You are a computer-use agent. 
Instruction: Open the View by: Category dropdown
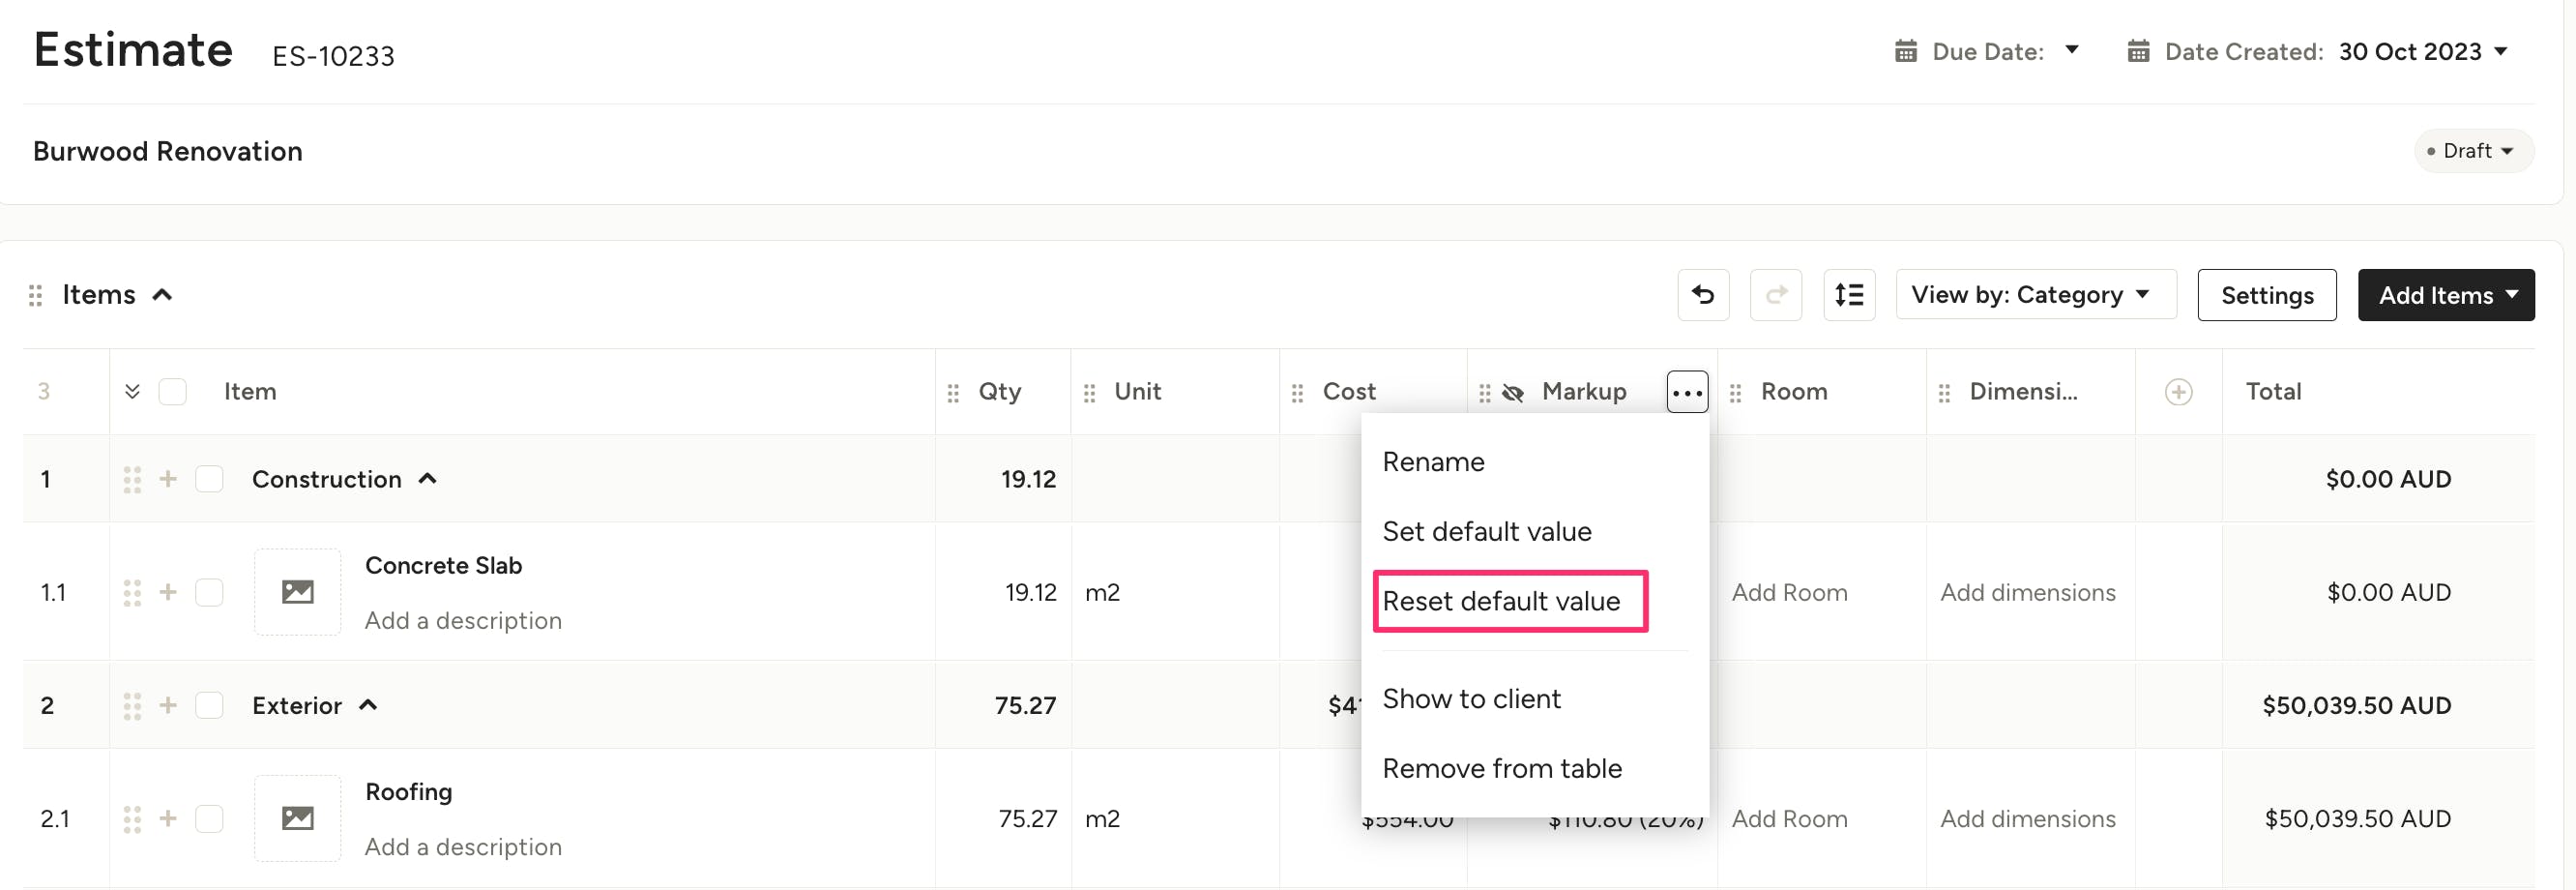tap(2034, 295)
